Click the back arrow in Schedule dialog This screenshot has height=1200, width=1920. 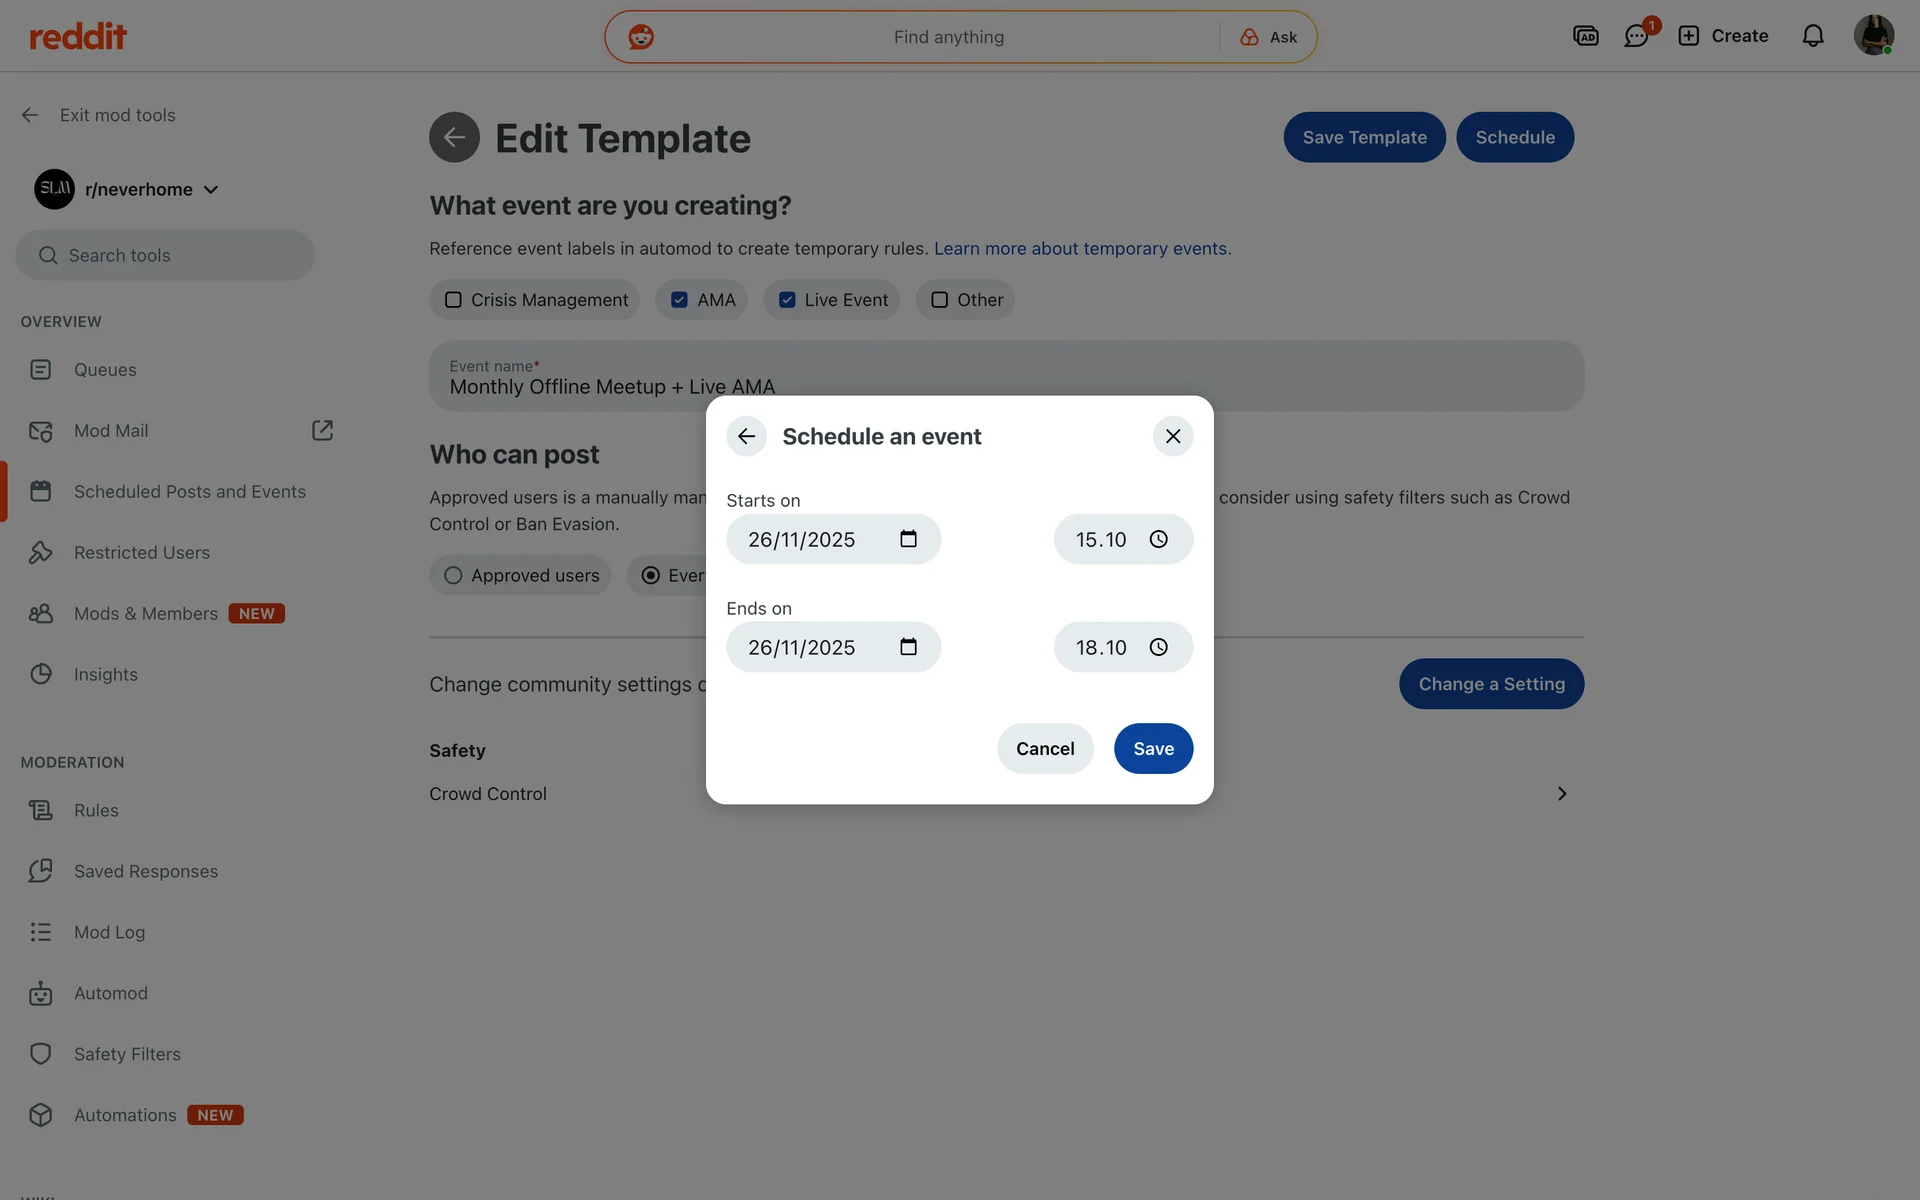(746, 436)
